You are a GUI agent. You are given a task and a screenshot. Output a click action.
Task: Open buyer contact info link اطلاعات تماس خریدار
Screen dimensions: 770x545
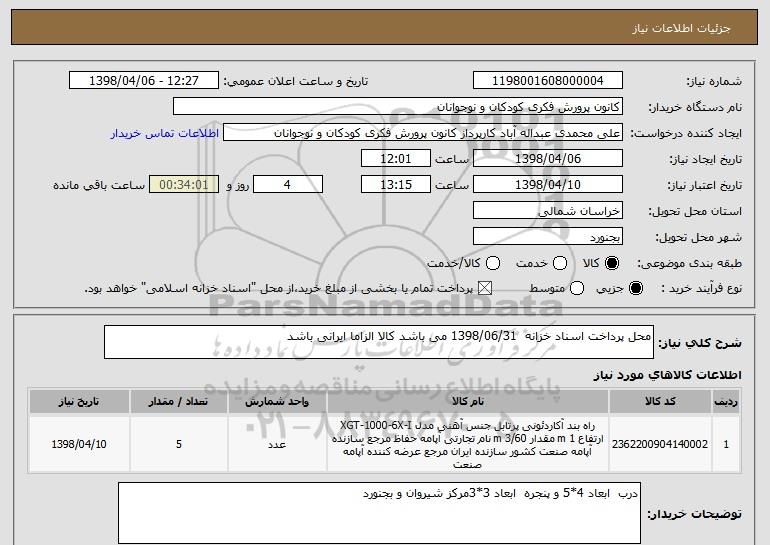click(x=165, y=133)
